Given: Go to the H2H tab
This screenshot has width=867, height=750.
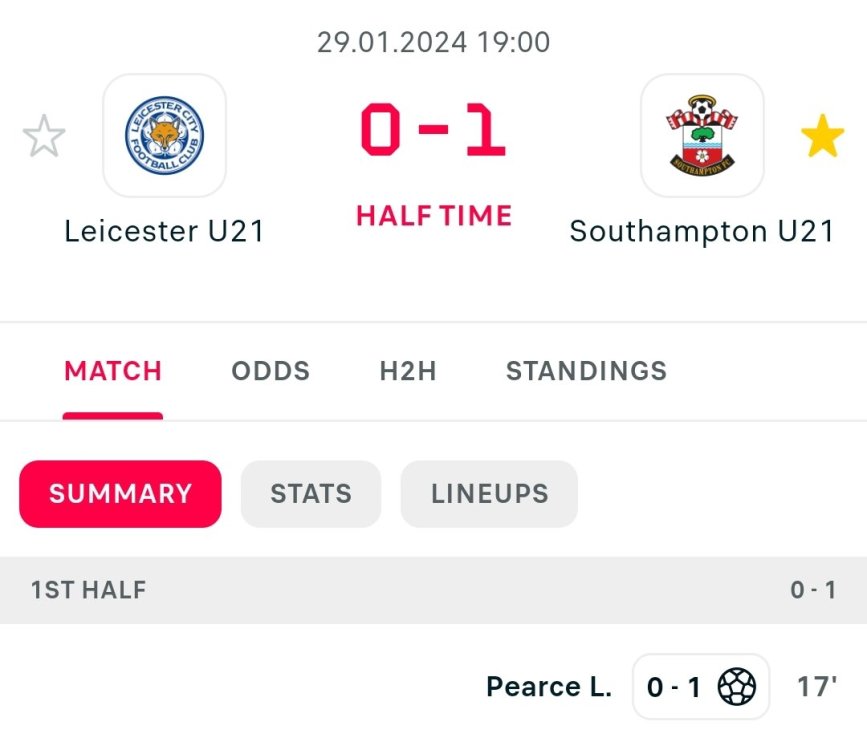Looking at the screenshot, I should tap(408, 371).
